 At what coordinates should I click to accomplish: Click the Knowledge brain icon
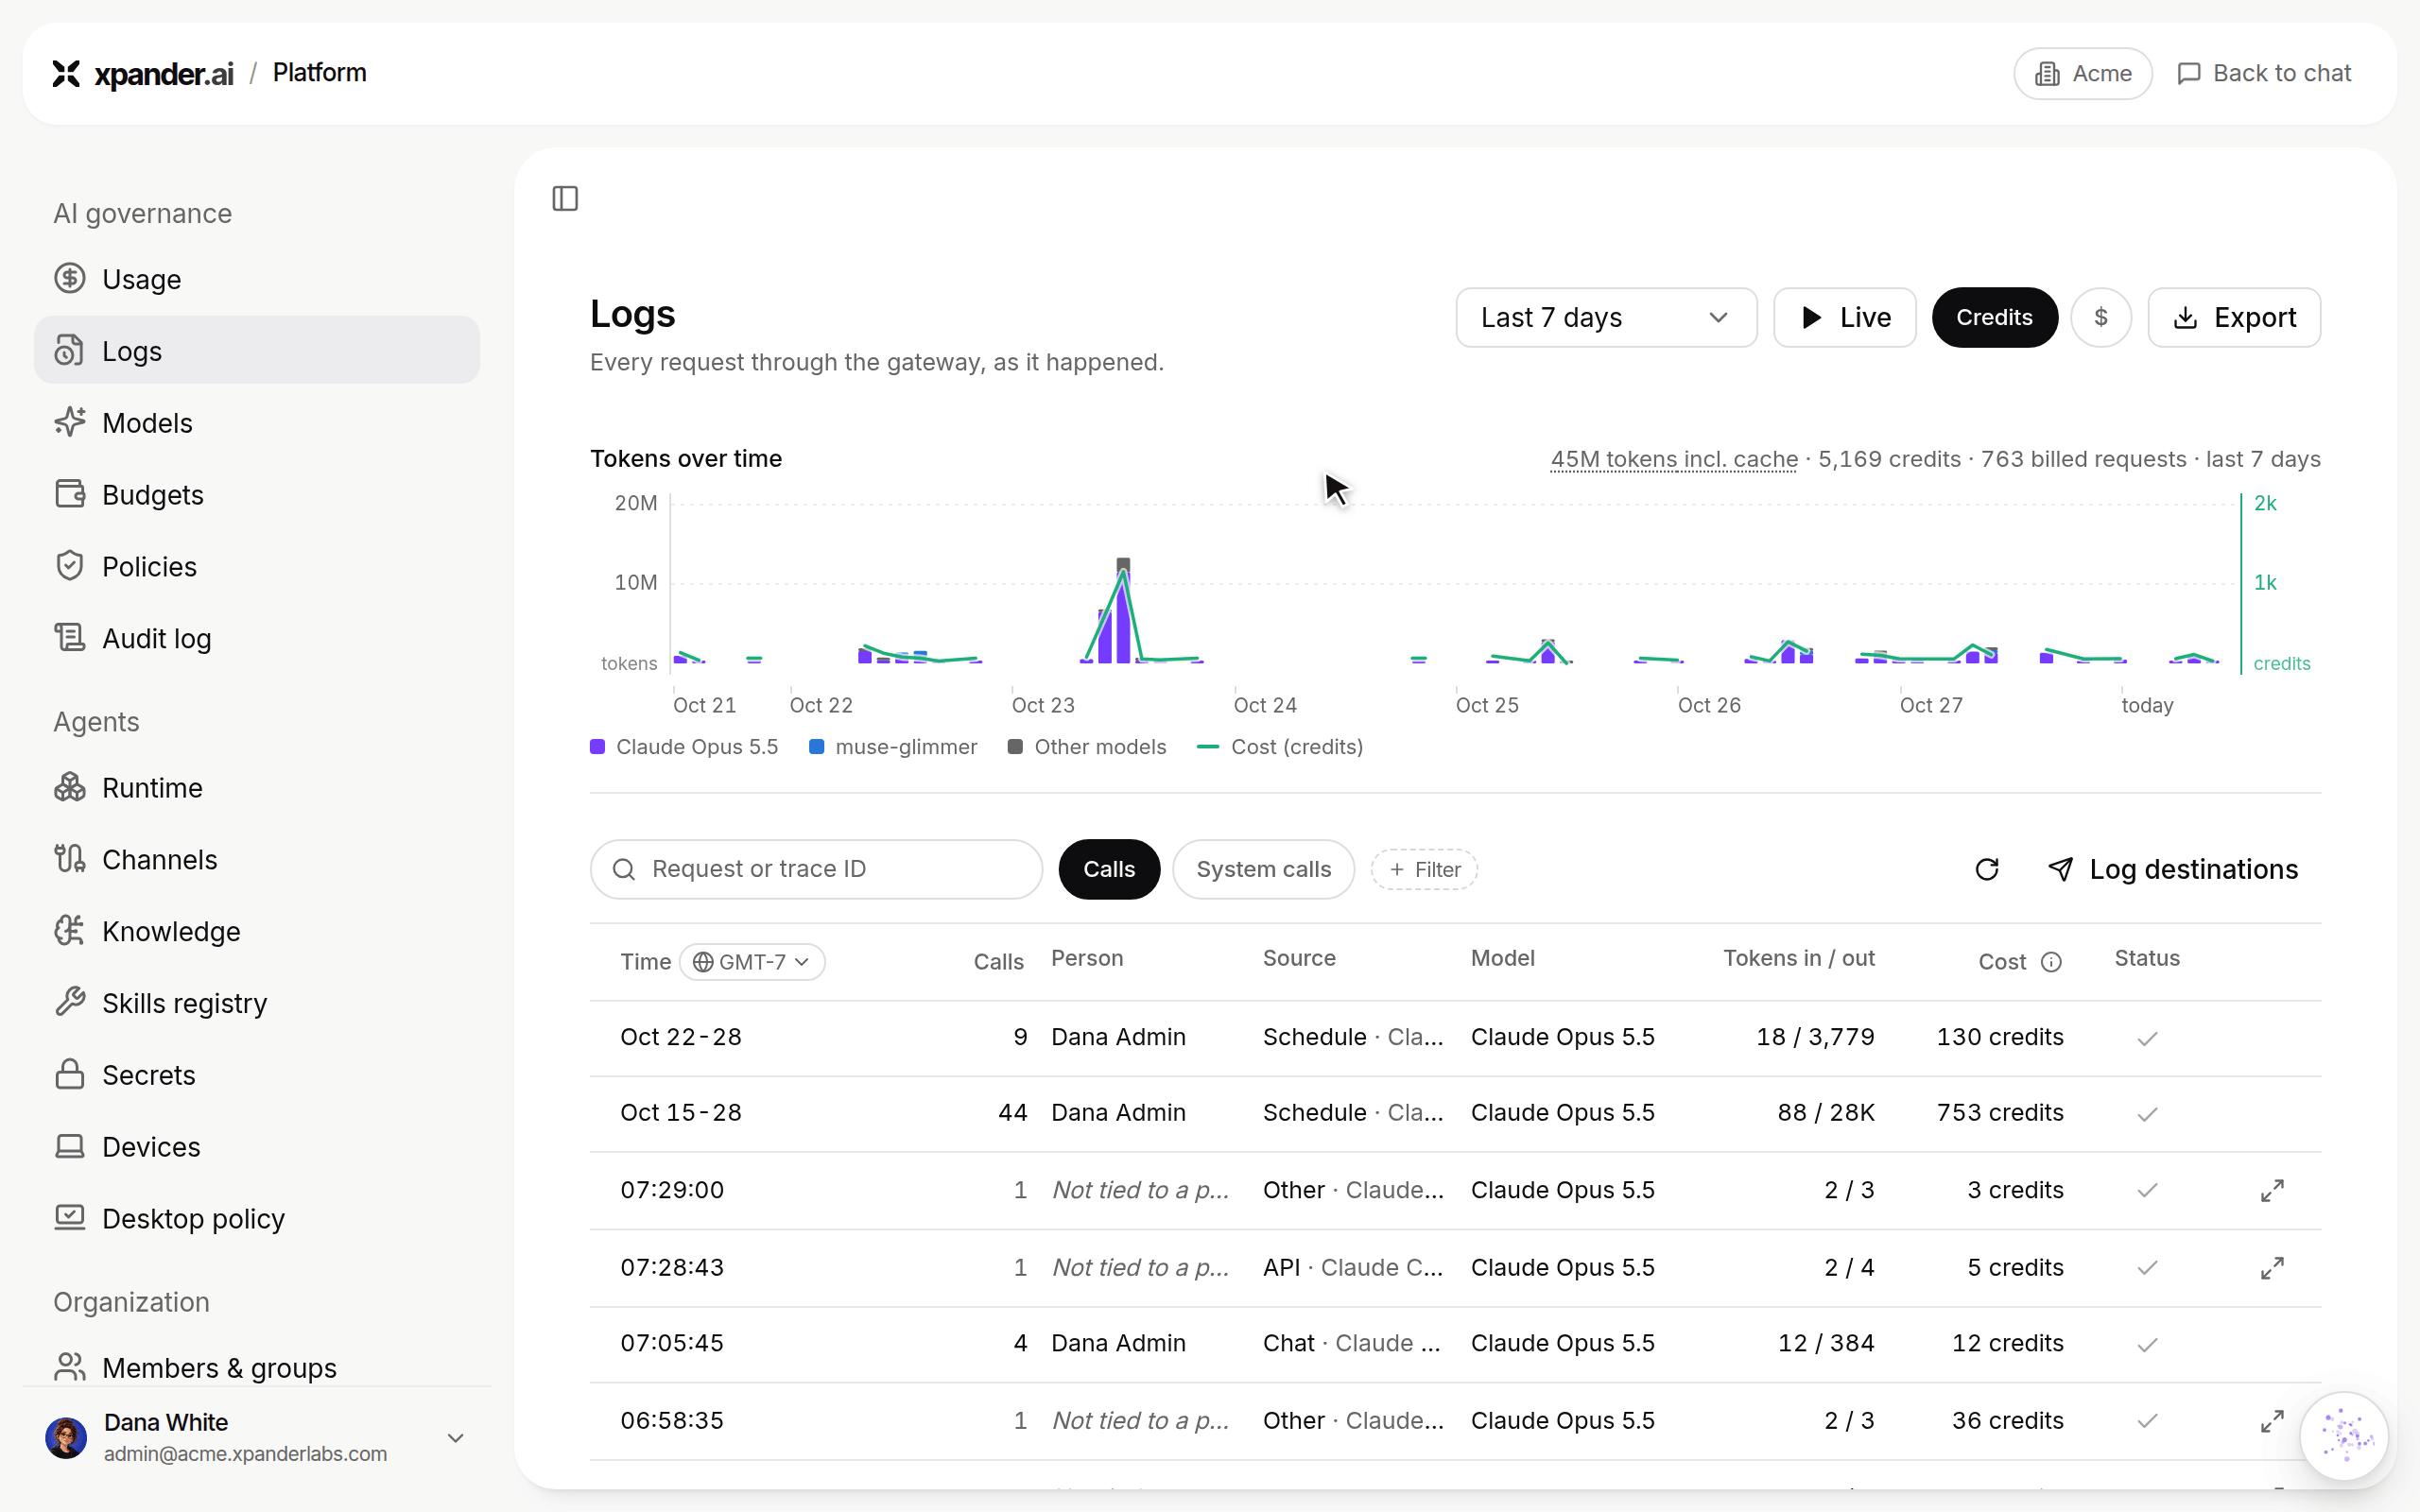[70, 931]
